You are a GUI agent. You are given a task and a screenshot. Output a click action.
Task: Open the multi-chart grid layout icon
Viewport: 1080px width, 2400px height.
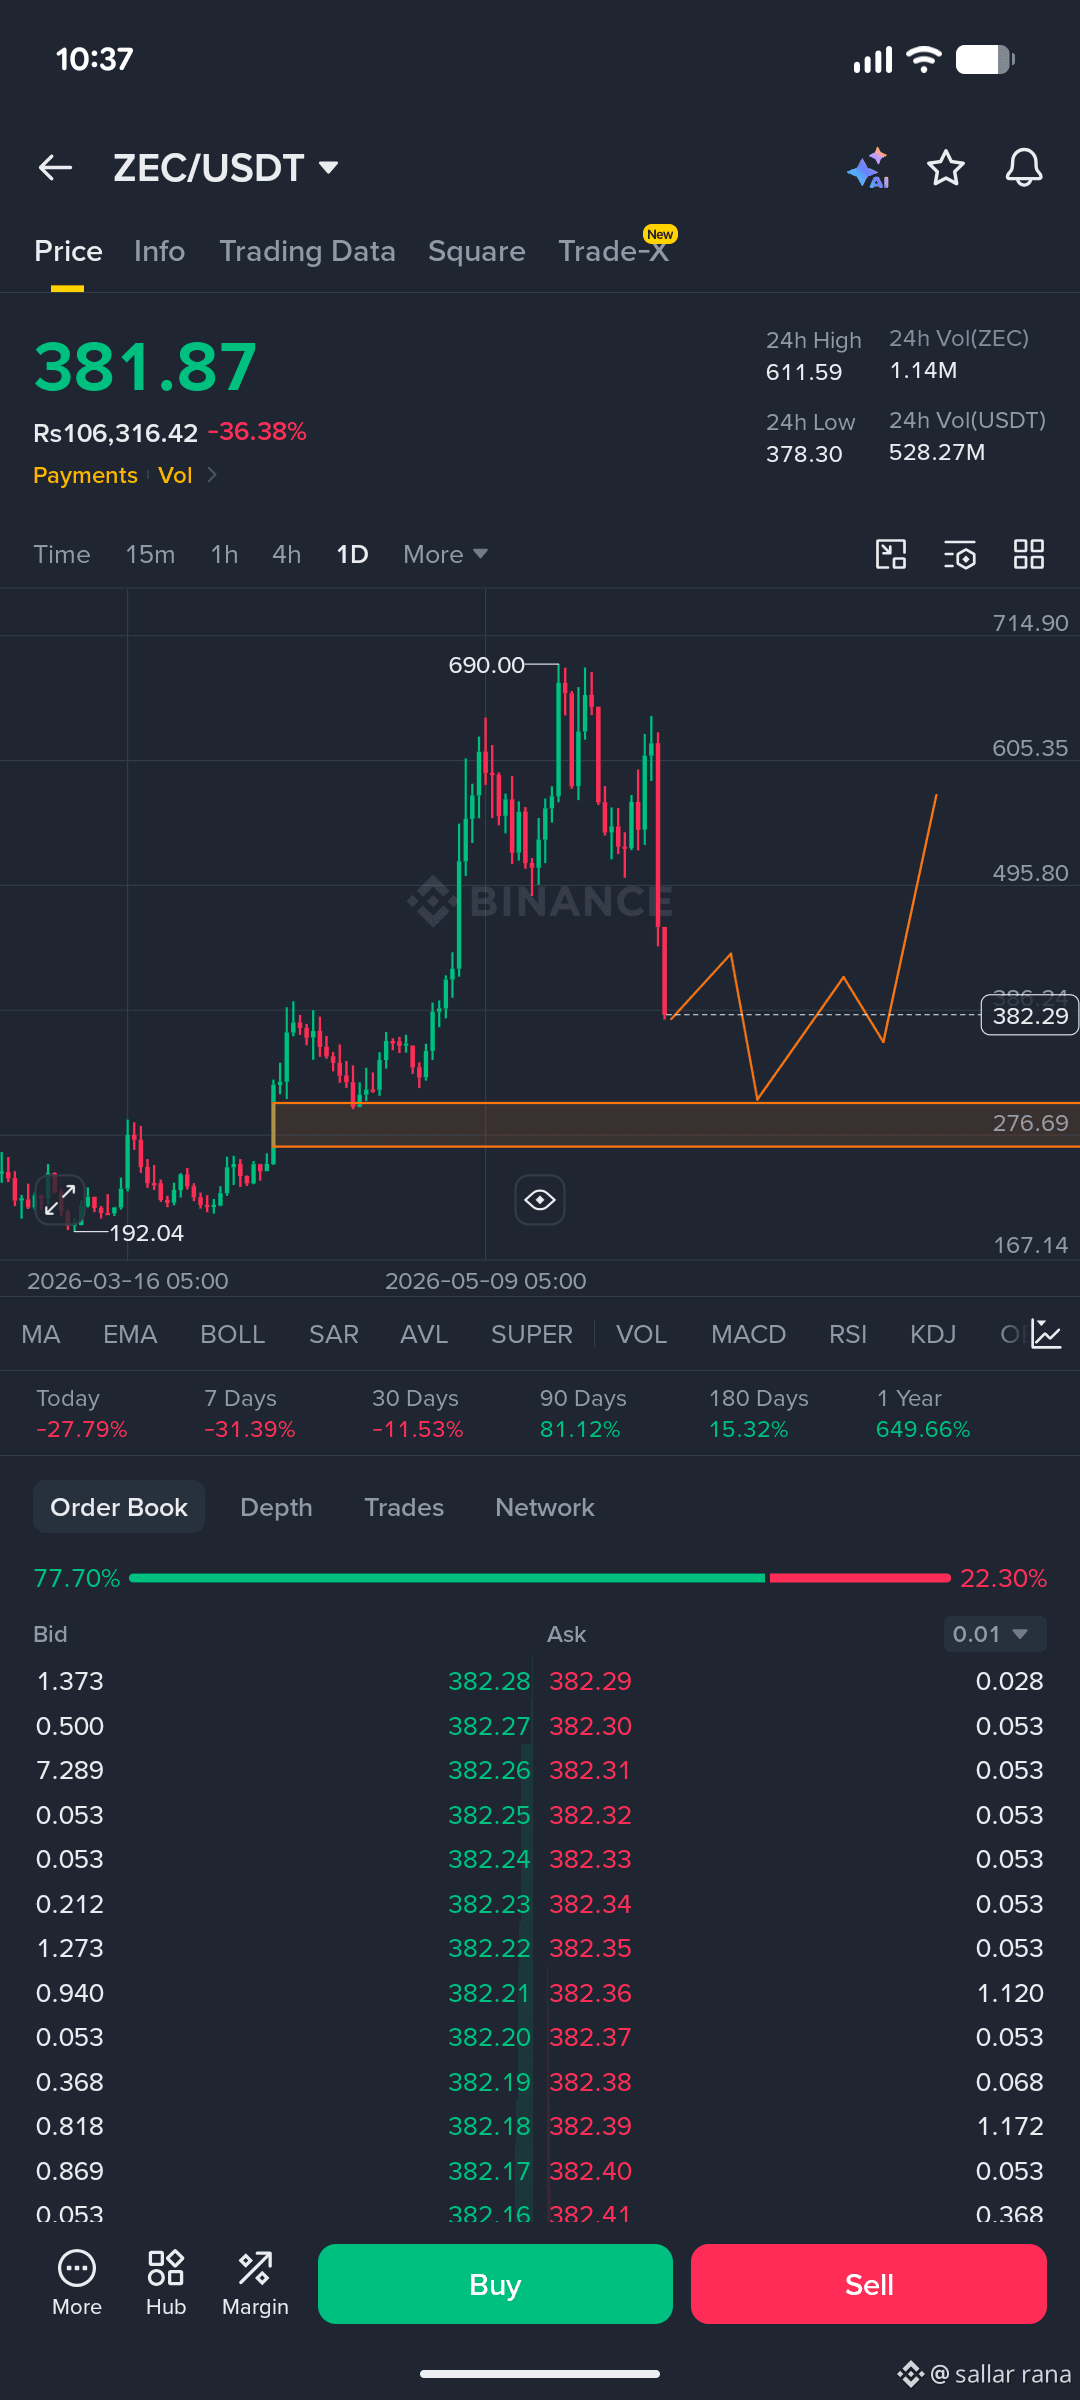1029,554
